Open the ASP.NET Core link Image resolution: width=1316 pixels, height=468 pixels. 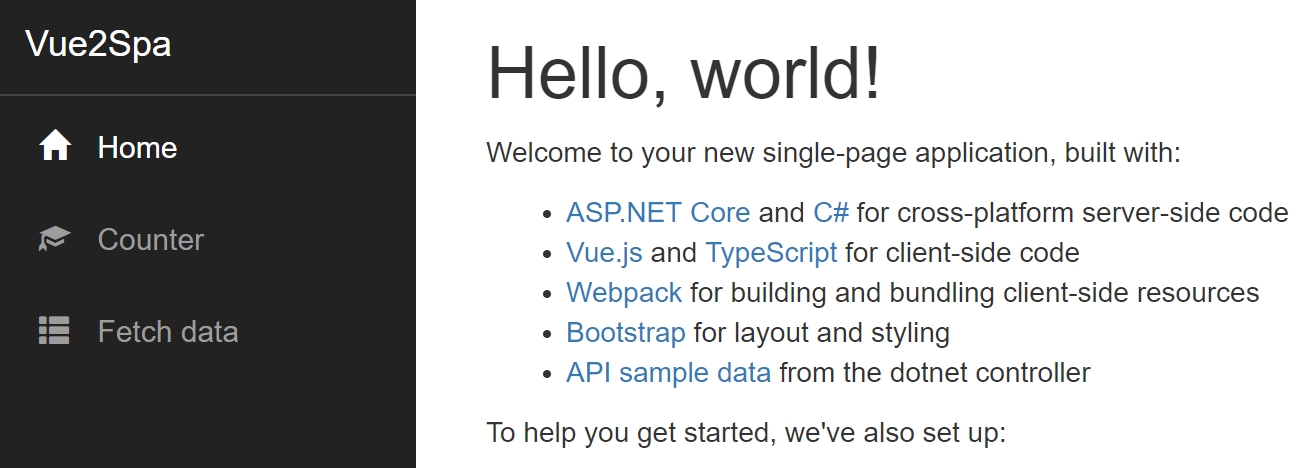[658, 213]
